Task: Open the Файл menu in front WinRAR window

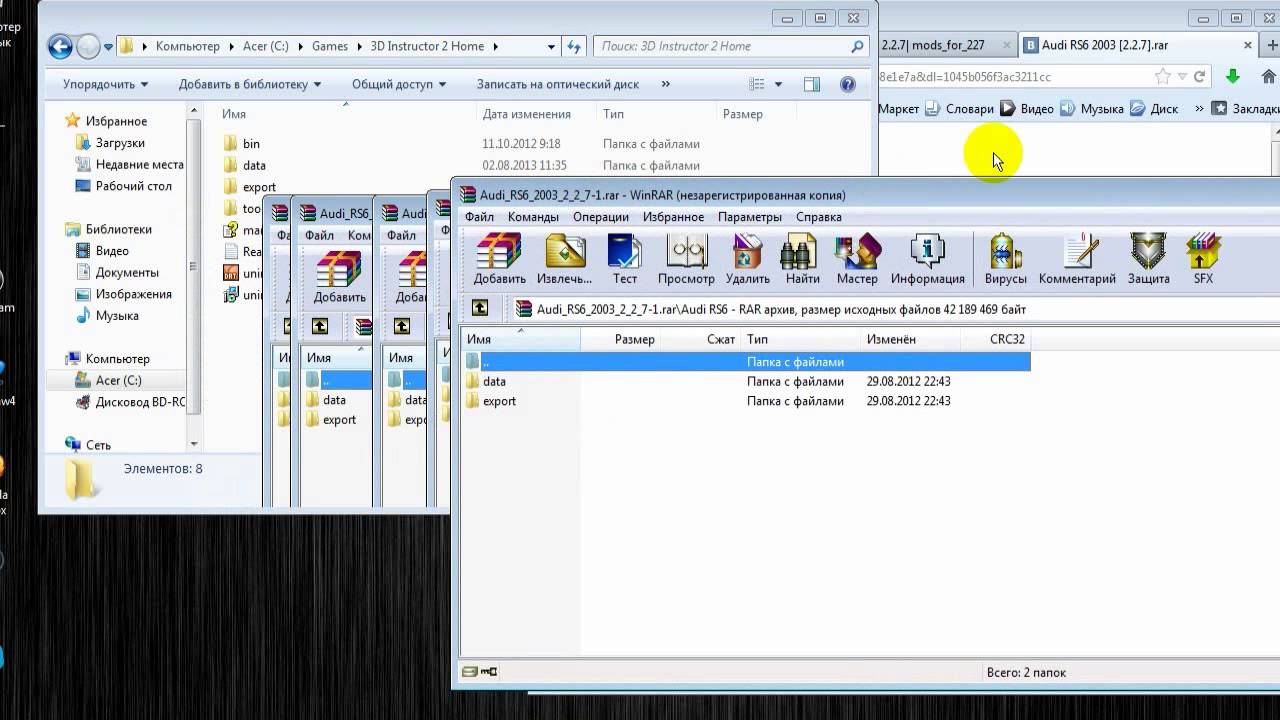Action: click(x=479, y=217)
